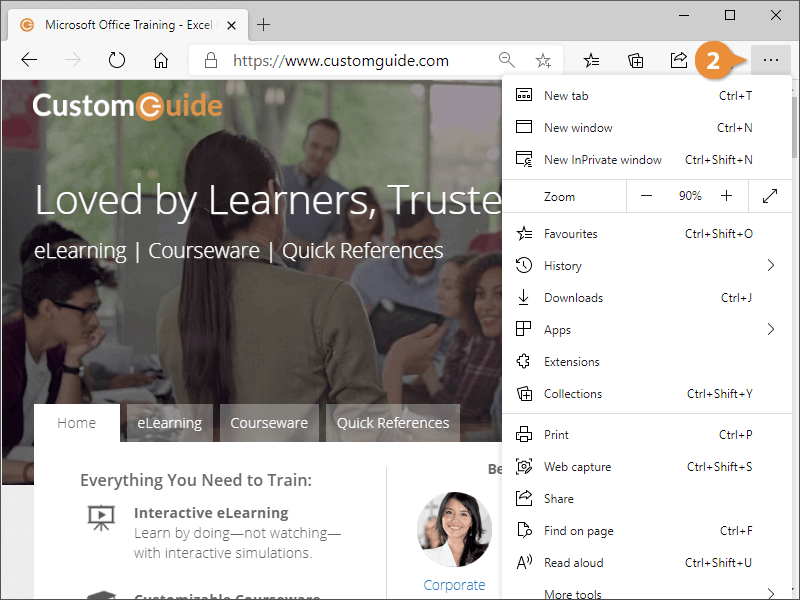The width and height of the screenshot is (800, 600).
Task: Open Settings and more ellipsis menu
Action: pyautogui.click(x=770, y=61)
